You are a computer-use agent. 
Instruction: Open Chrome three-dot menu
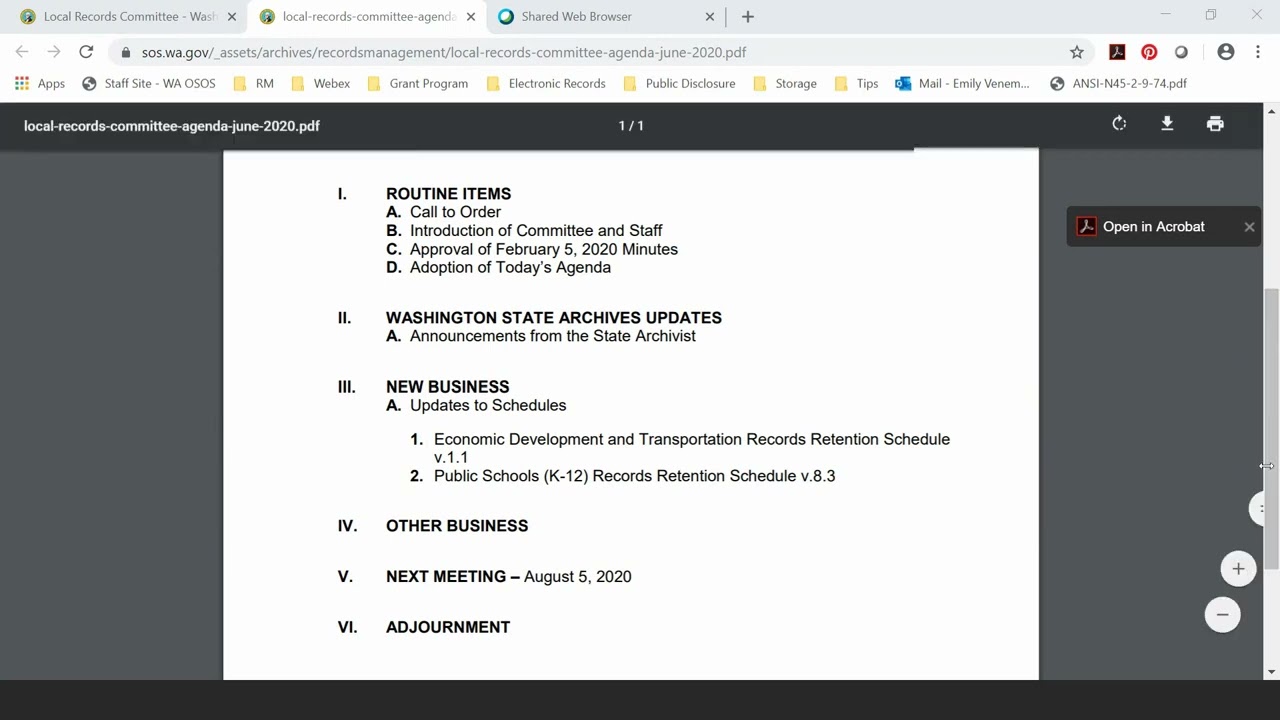tap(1258, 52)
